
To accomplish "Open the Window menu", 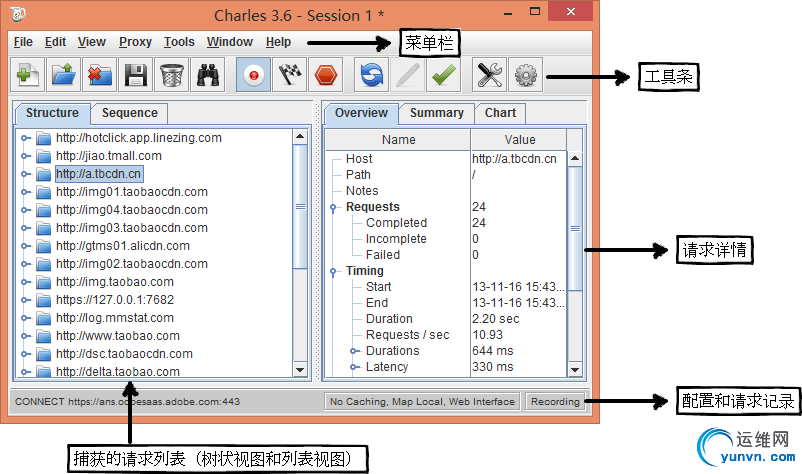I will coord(230,42).
